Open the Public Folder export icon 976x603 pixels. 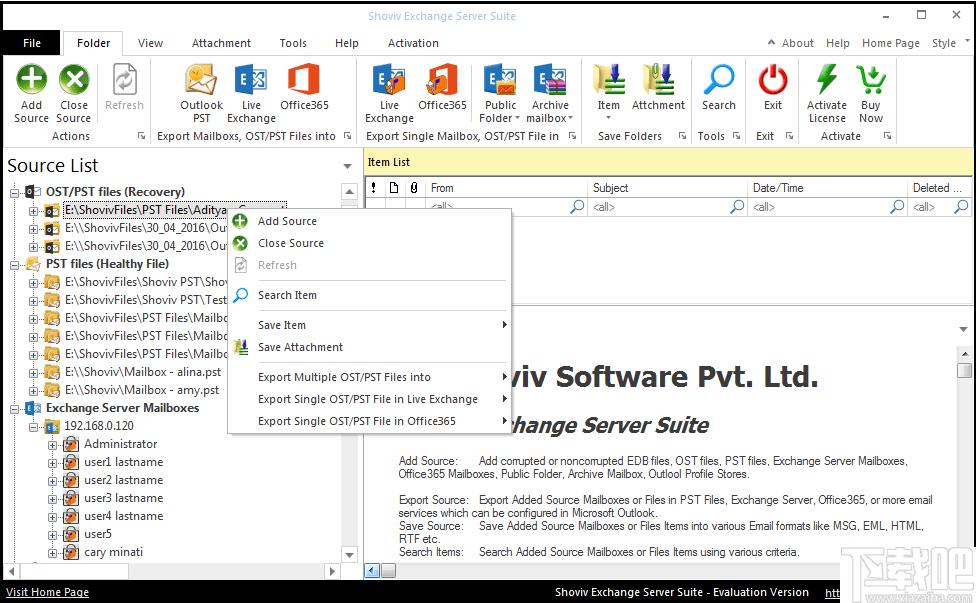tap(500, 80)
